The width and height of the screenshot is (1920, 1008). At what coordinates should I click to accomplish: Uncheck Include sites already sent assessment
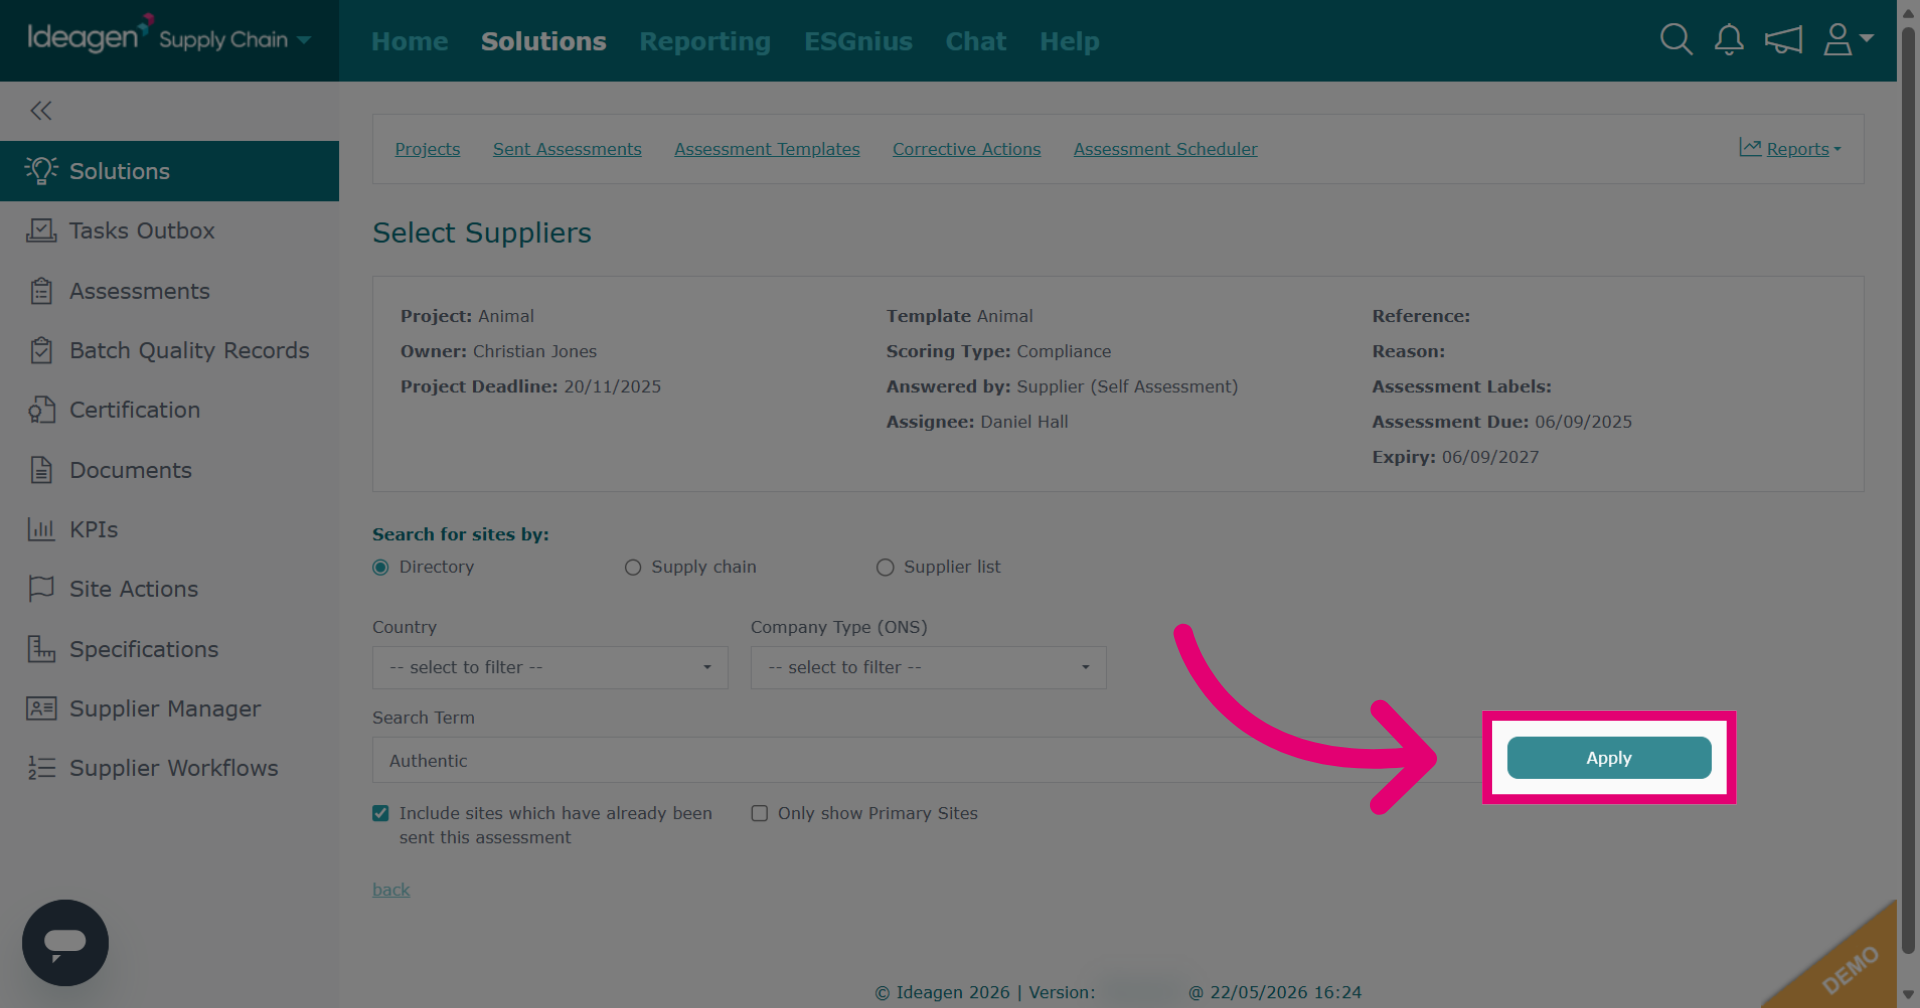click(381, 813)
